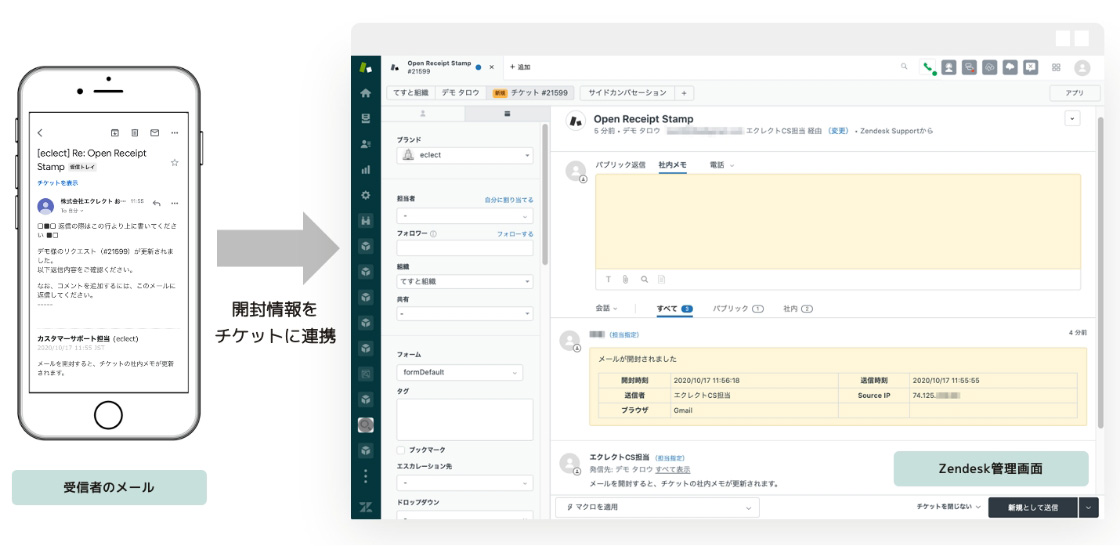Viewport: 1120px width, 546px height.
Task: Open the Views icon in sidebar
Action: tap(366, 119)
